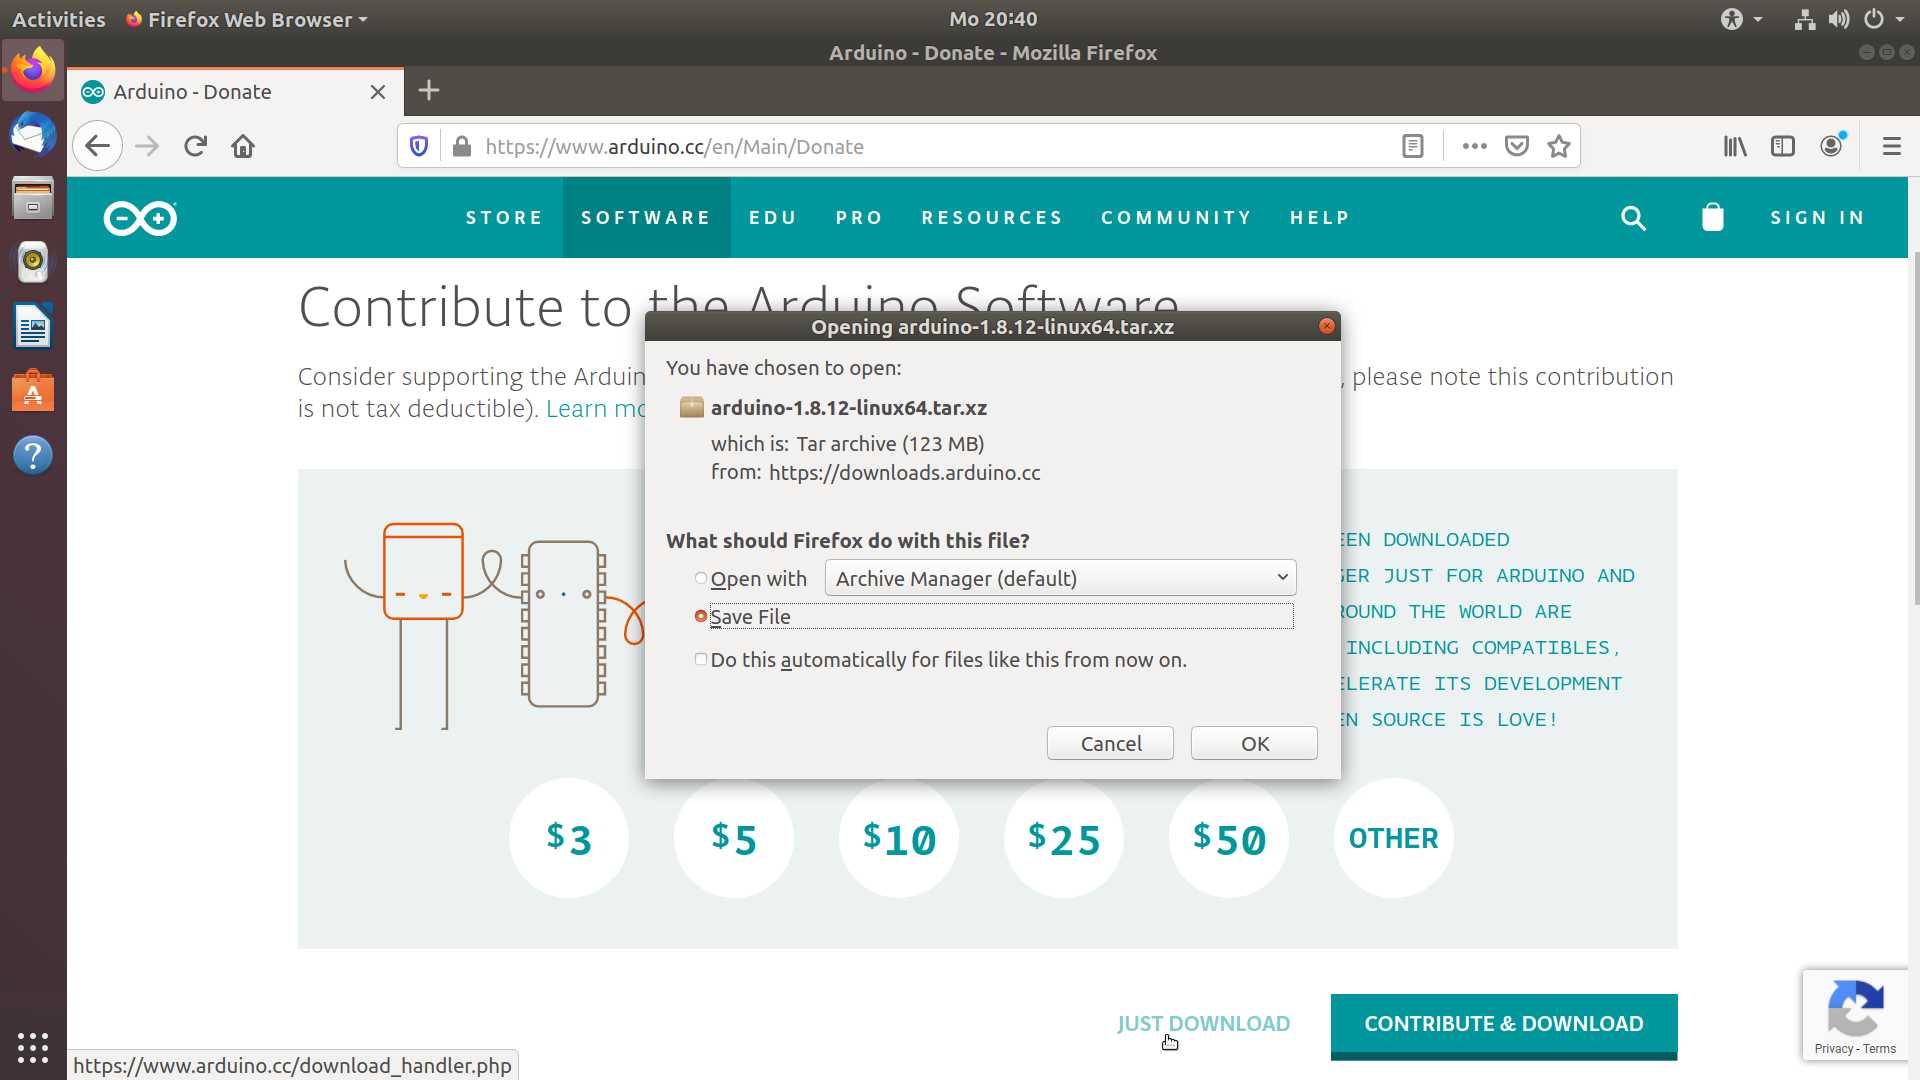
Task: Reload the current page
Action: [195, 146]
